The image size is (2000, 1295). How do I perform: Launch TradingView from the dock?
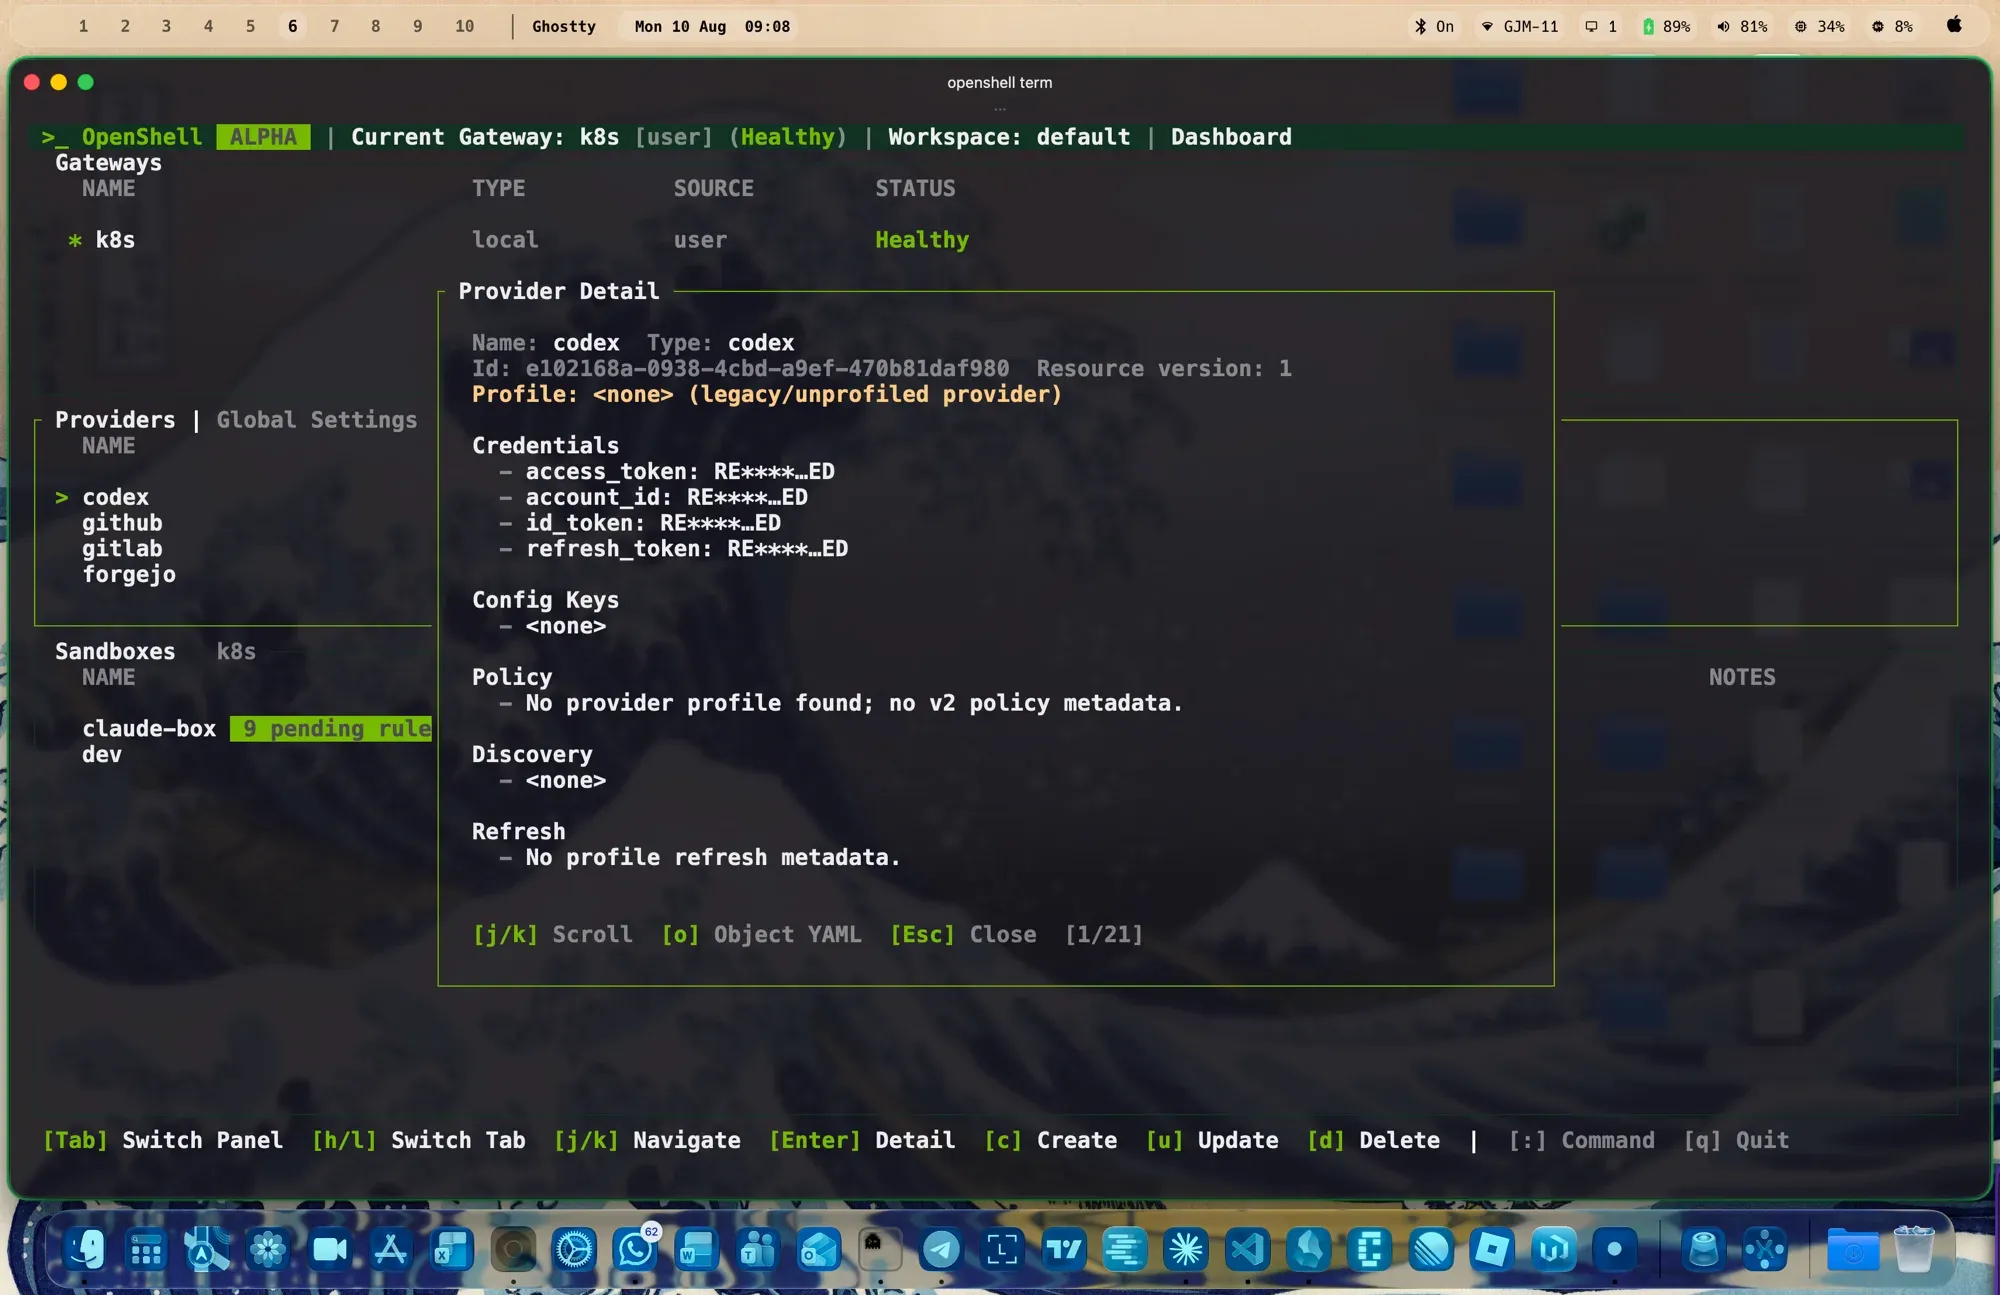[1063, 1249]
